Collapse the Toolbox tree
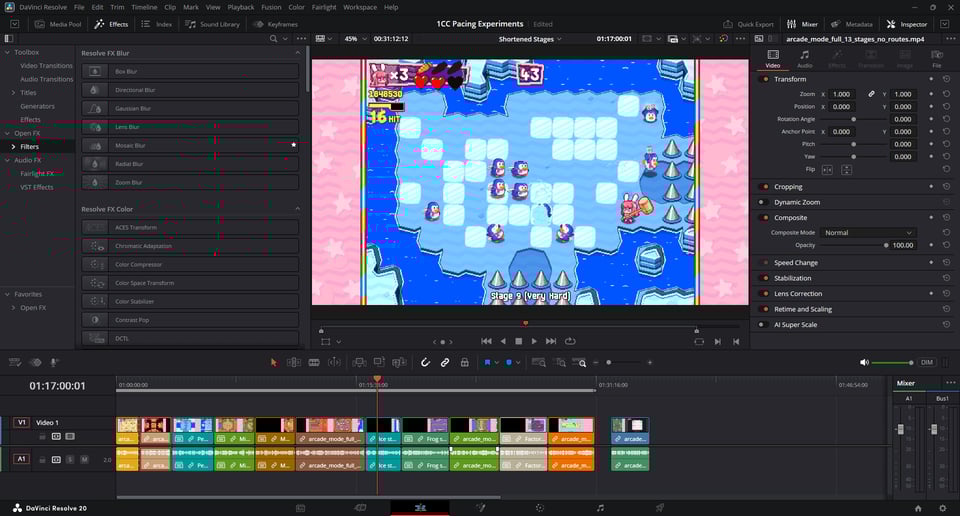 [7, 52]
